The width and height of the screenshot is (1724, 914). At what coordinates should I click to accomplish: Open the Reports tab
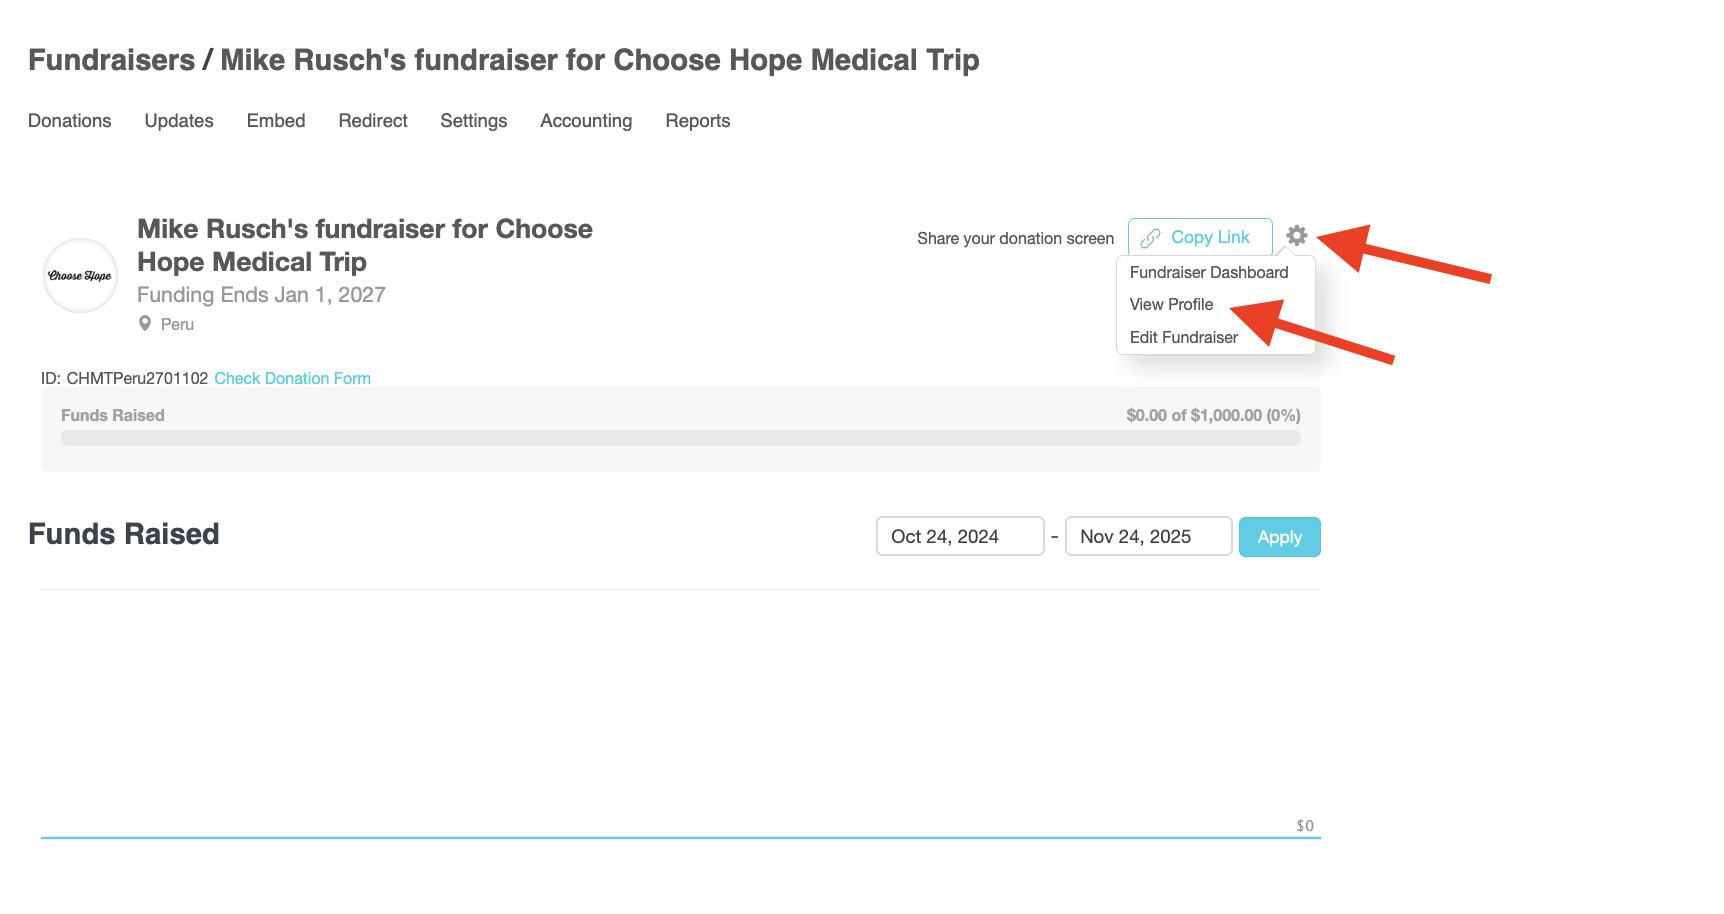[698, 121]
